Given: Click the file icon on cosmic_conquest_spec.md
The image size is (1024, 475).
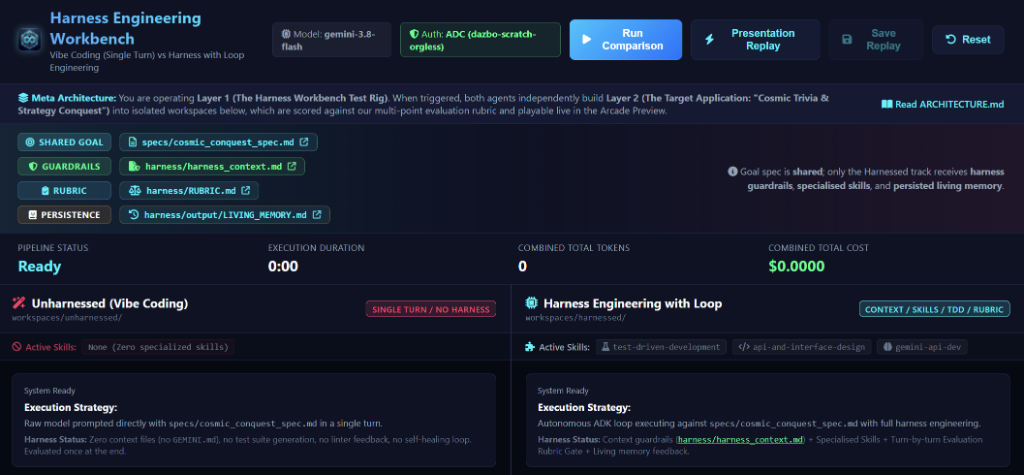Looking at the screenshot, I should coord(133,142).
